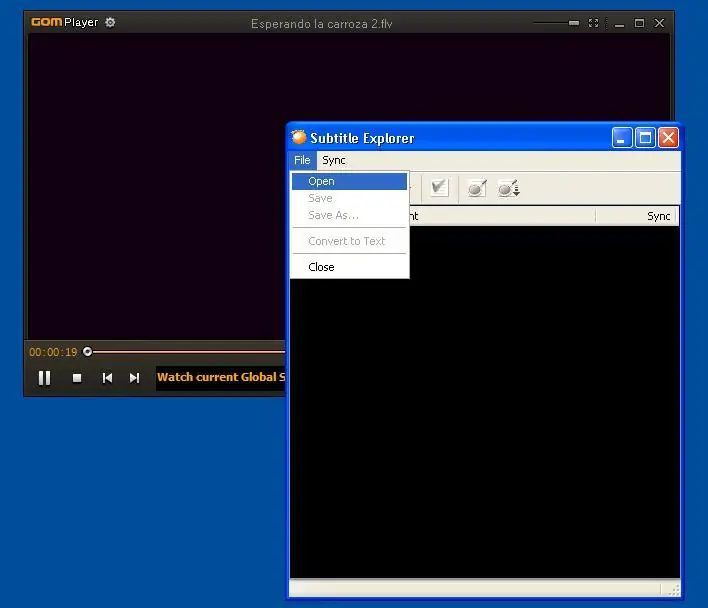708x608 pixels.
Task: Toggle GOM Player fullscreen mode icon
Action: click(x=593, y=23)
